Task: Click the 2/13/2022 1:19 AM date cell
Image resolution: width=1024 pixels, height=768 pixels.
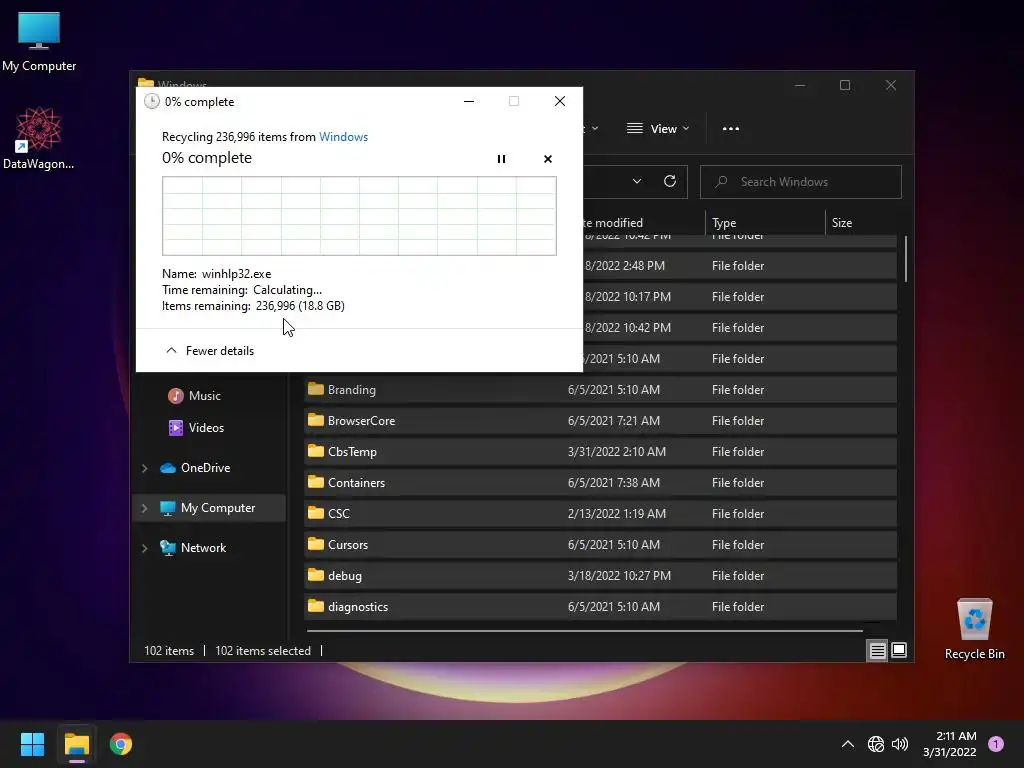Action: pyautogui.click(x=616, y=513)
